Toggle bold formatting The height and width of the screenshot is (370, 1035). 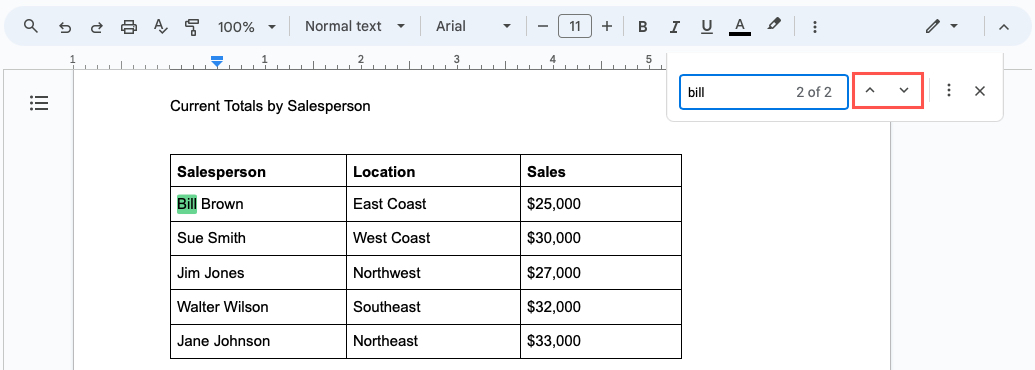(x=643, y=27)
